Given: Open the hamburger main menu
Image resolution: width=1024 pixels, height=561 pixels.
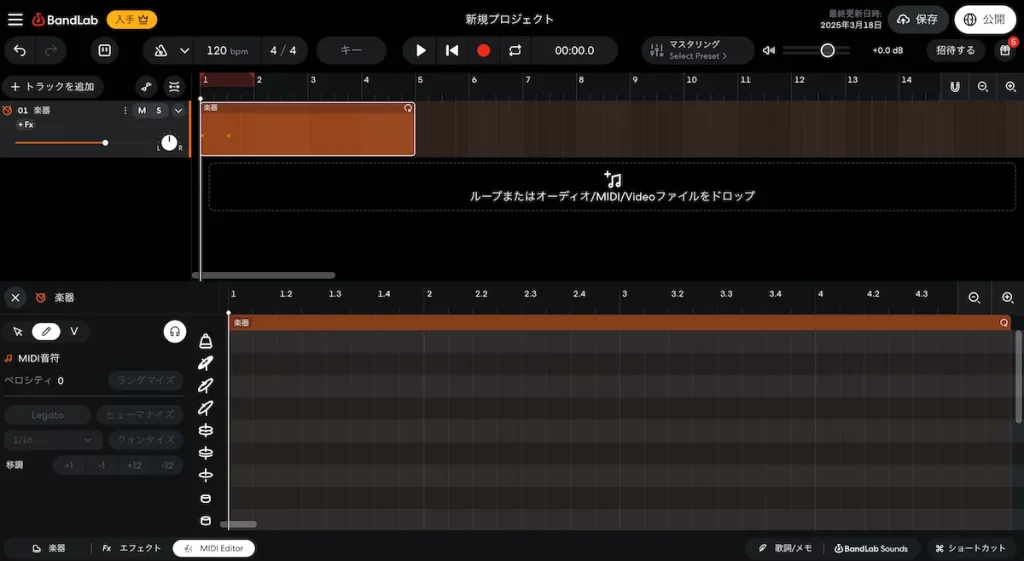Looking at the screenshot, I should (x=15, y=20).
